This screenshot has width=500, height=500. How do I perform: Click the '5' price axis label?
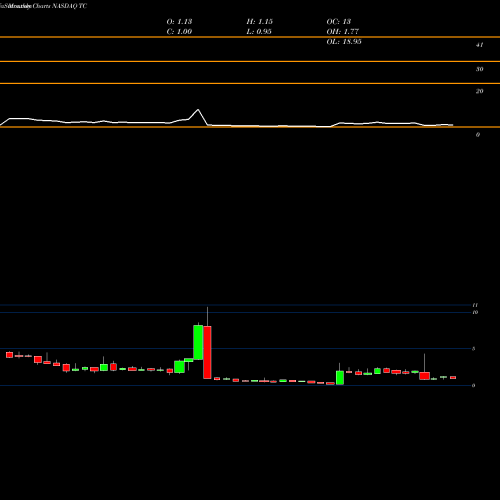(473, 349)
